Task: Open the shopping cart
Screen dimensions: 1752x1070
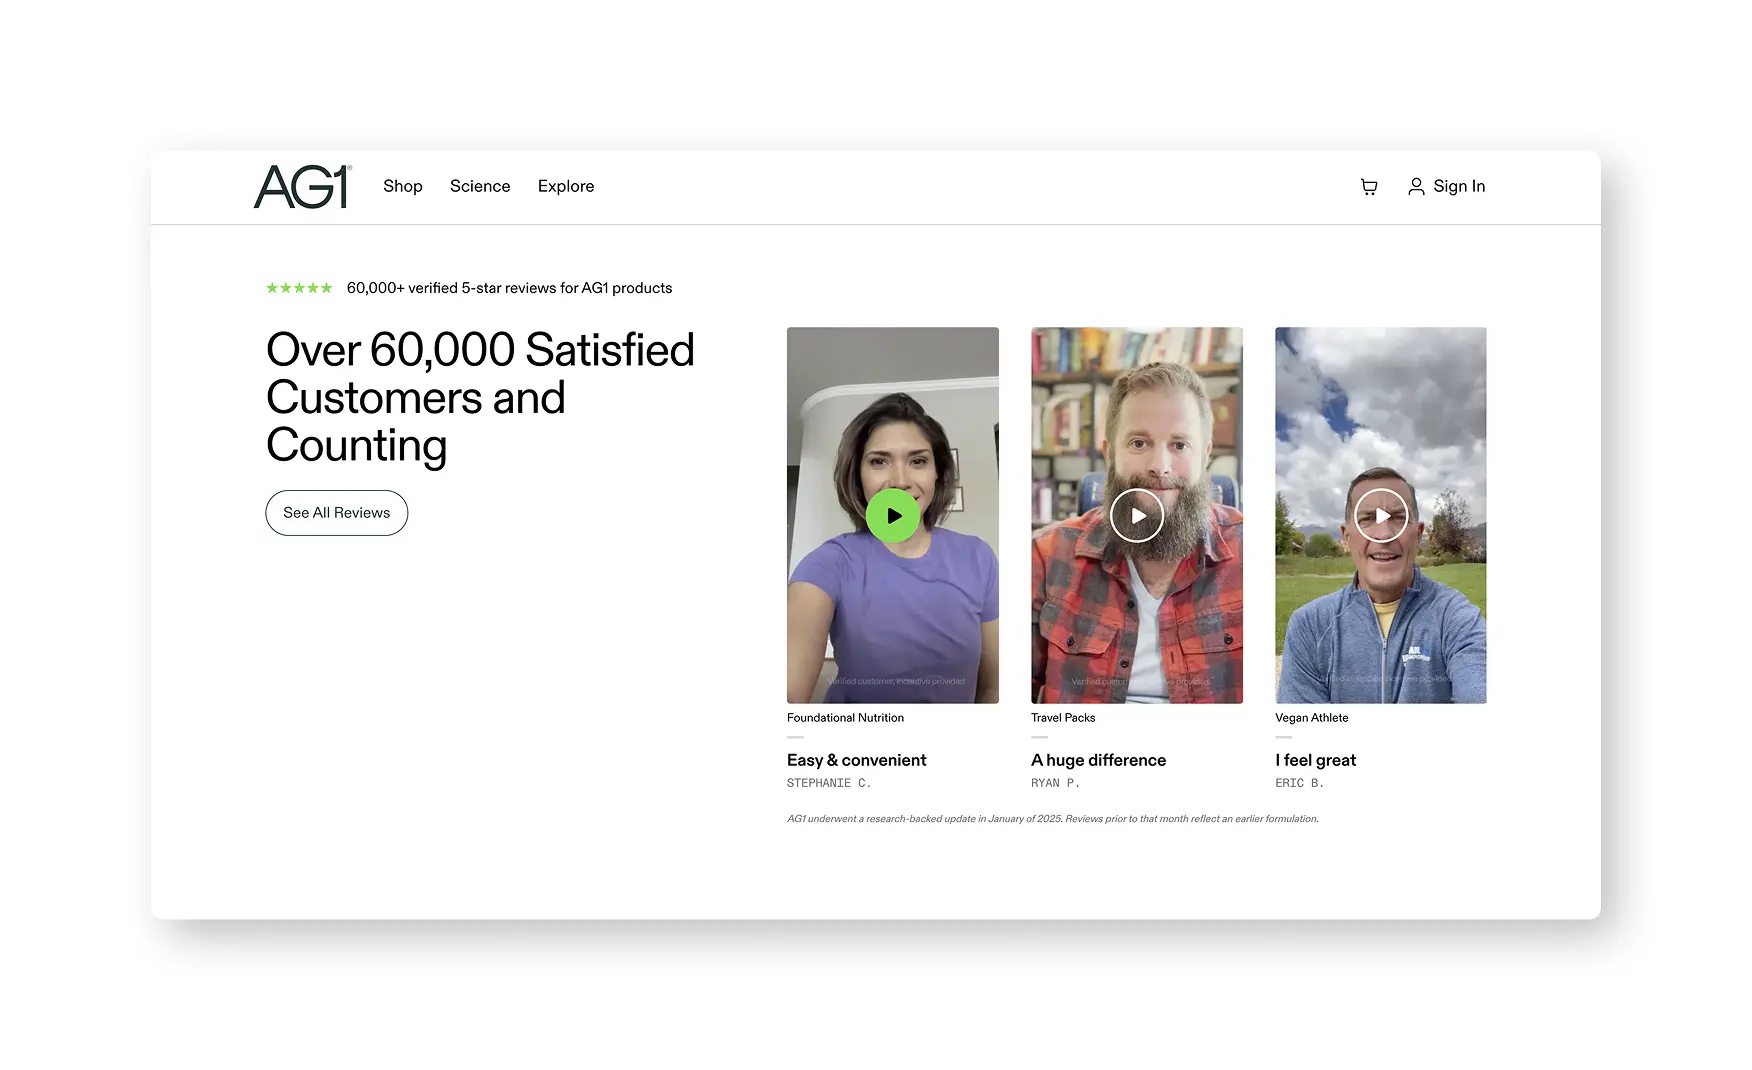Action: pyautogui.click(x=1369, y=187)
